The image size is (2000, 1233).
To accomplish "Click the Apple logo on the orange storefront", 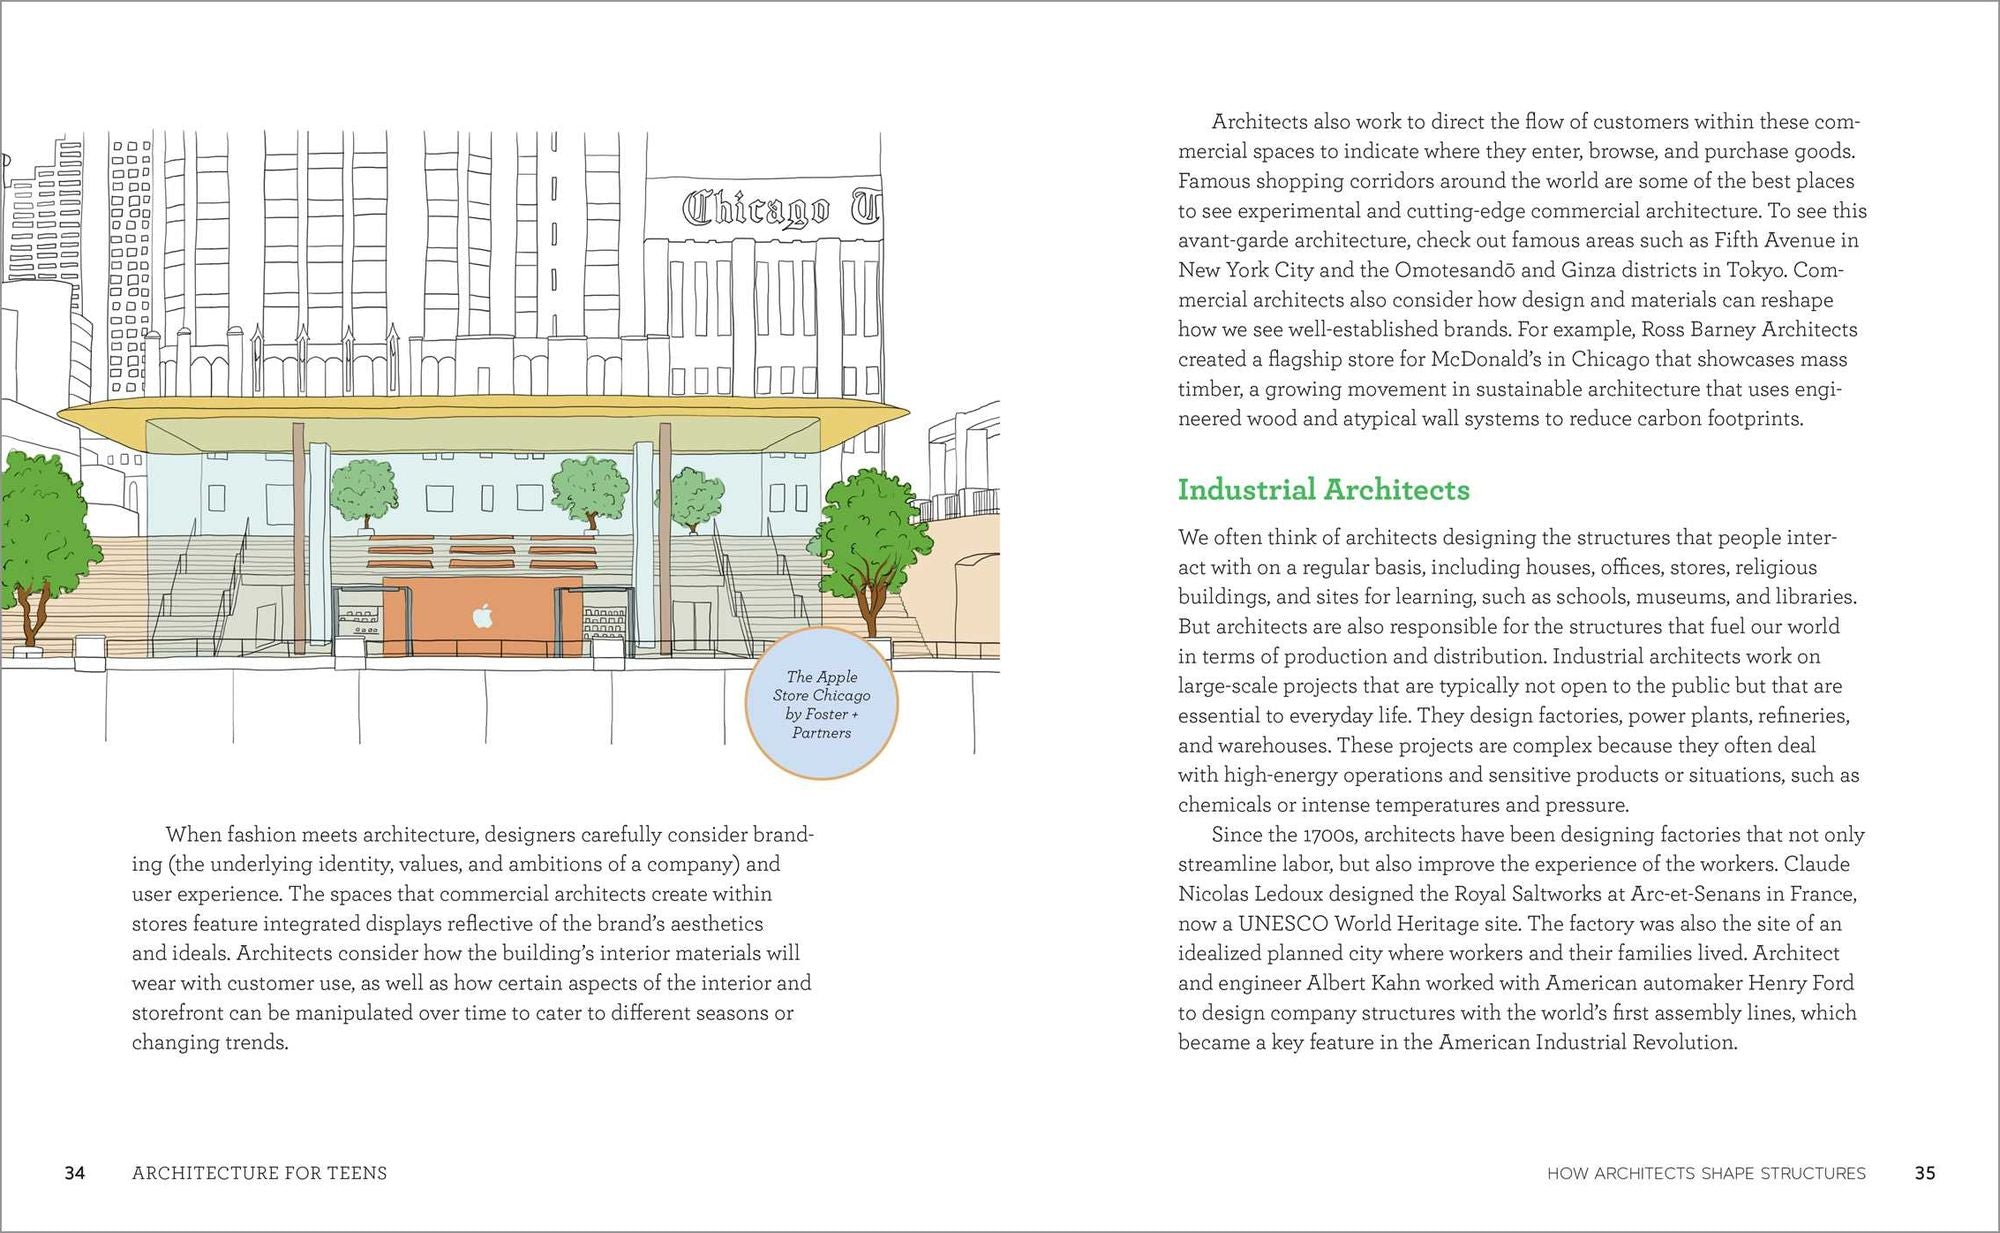I will click(483, 616).
